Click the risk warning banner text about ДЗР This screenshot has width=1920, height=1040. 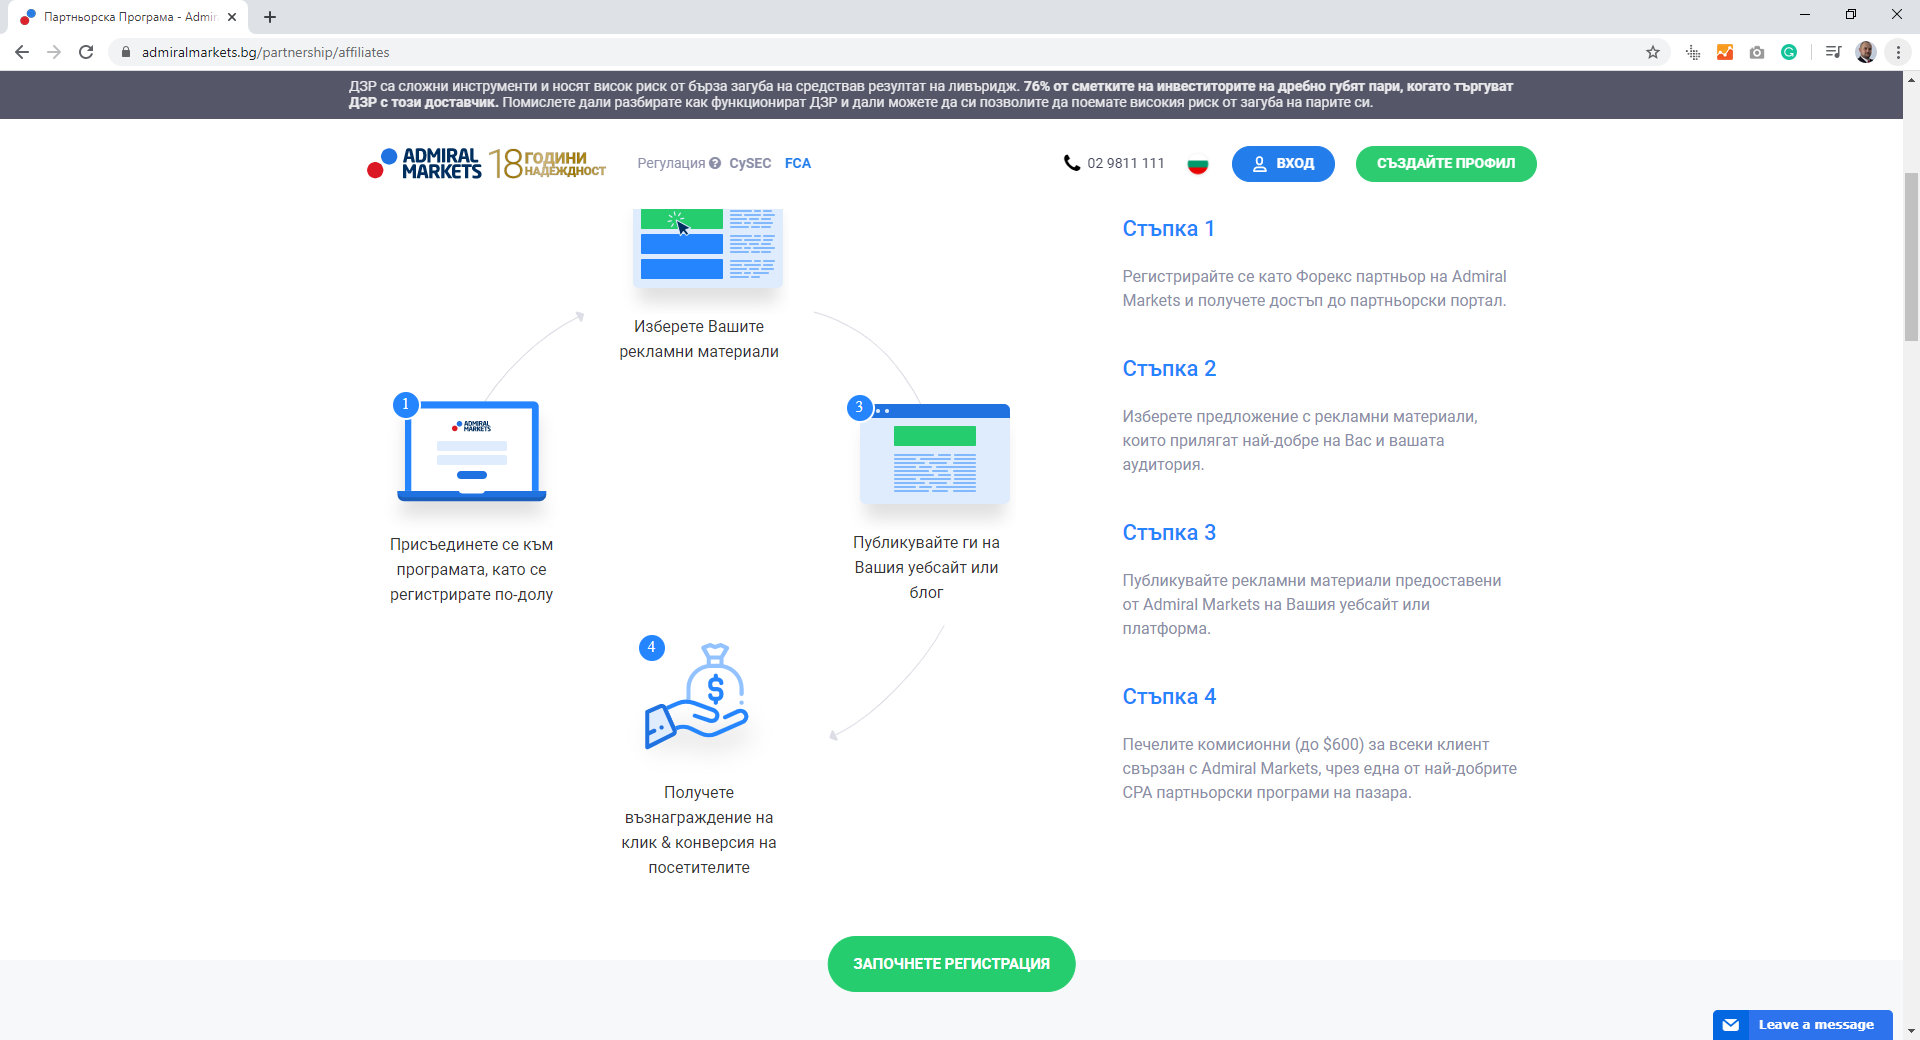coord(930,94)
